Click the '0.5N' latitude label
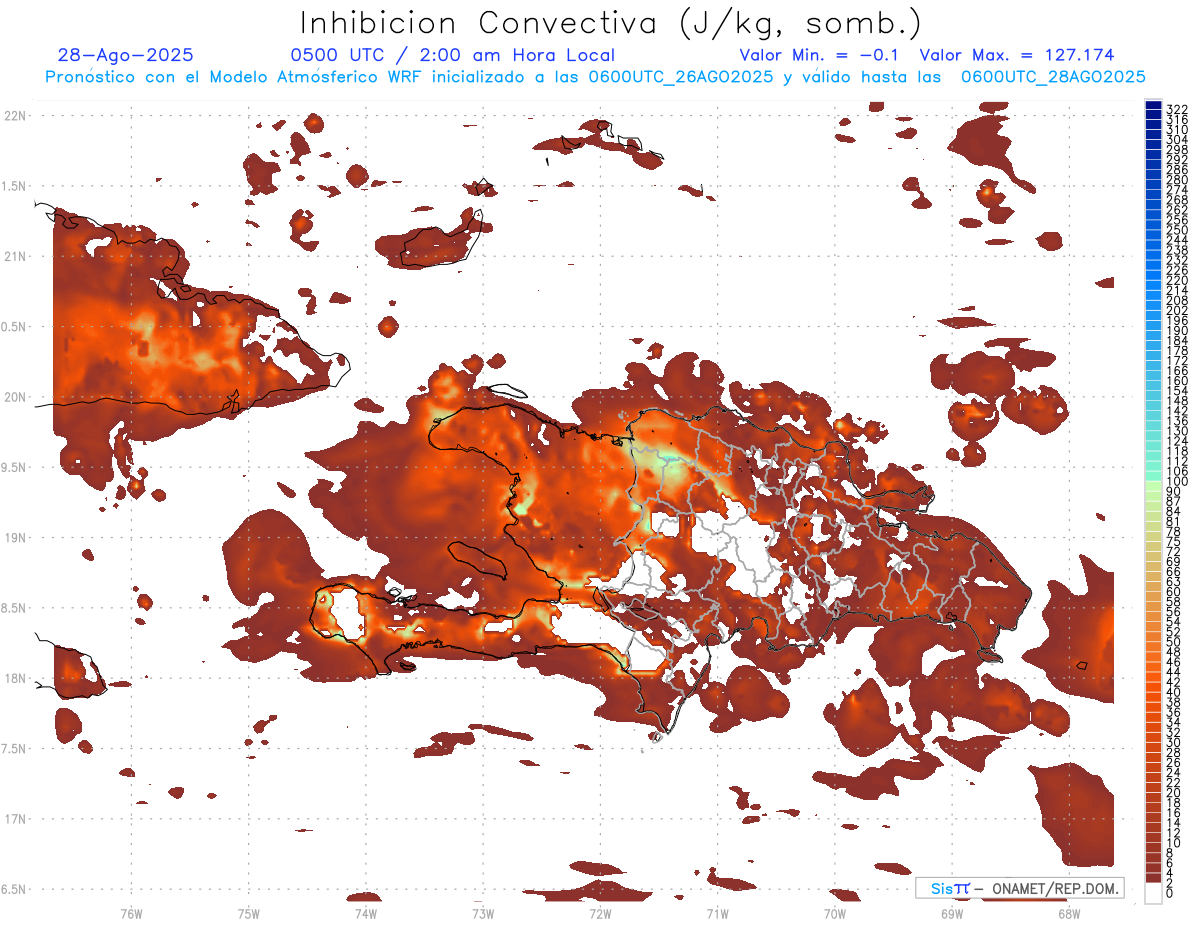 click(15, 327)
